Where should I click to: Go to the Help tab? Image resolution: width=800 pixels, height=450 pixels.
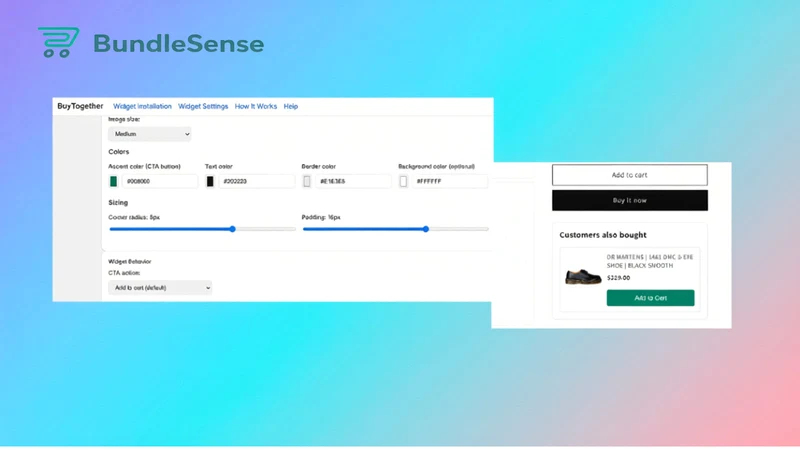(x=291, y=107)
